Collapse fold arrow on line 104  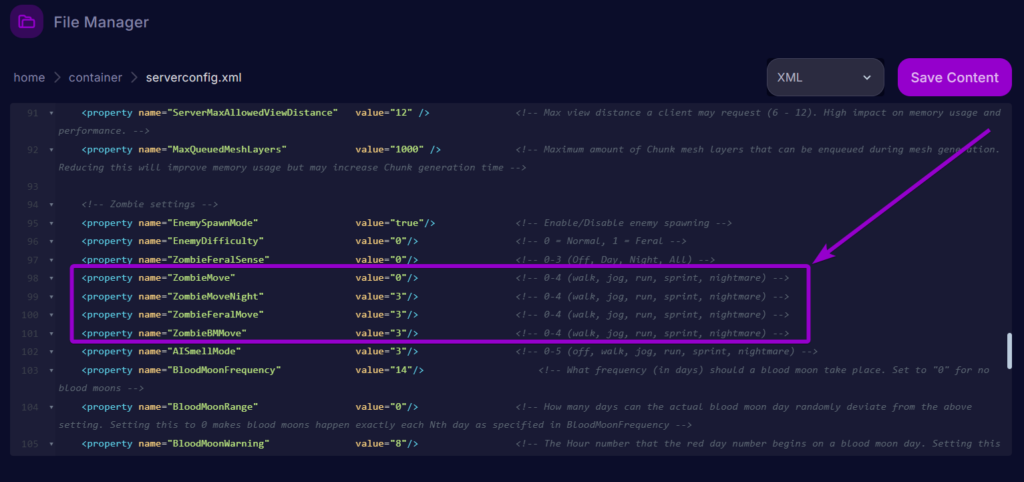[51, 406]
